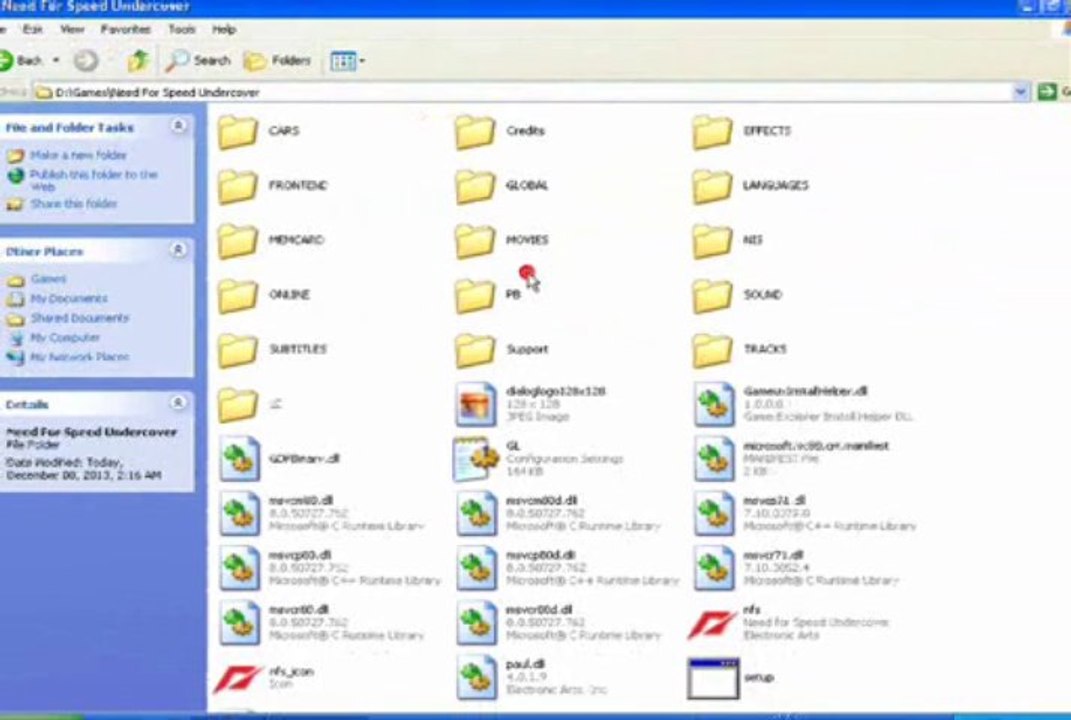Select the paul.dll file
1071x720 pixels.
tap(531, 677)
